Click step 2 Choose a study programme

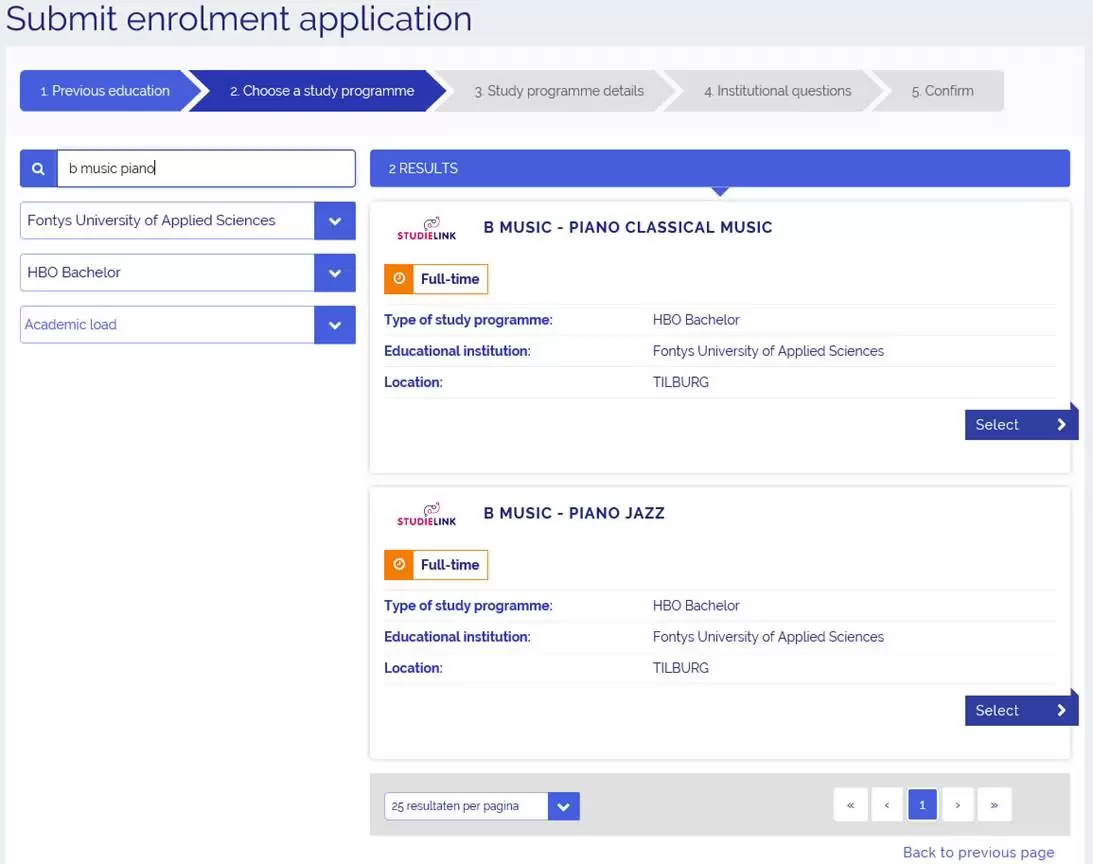tap(321, 91)
